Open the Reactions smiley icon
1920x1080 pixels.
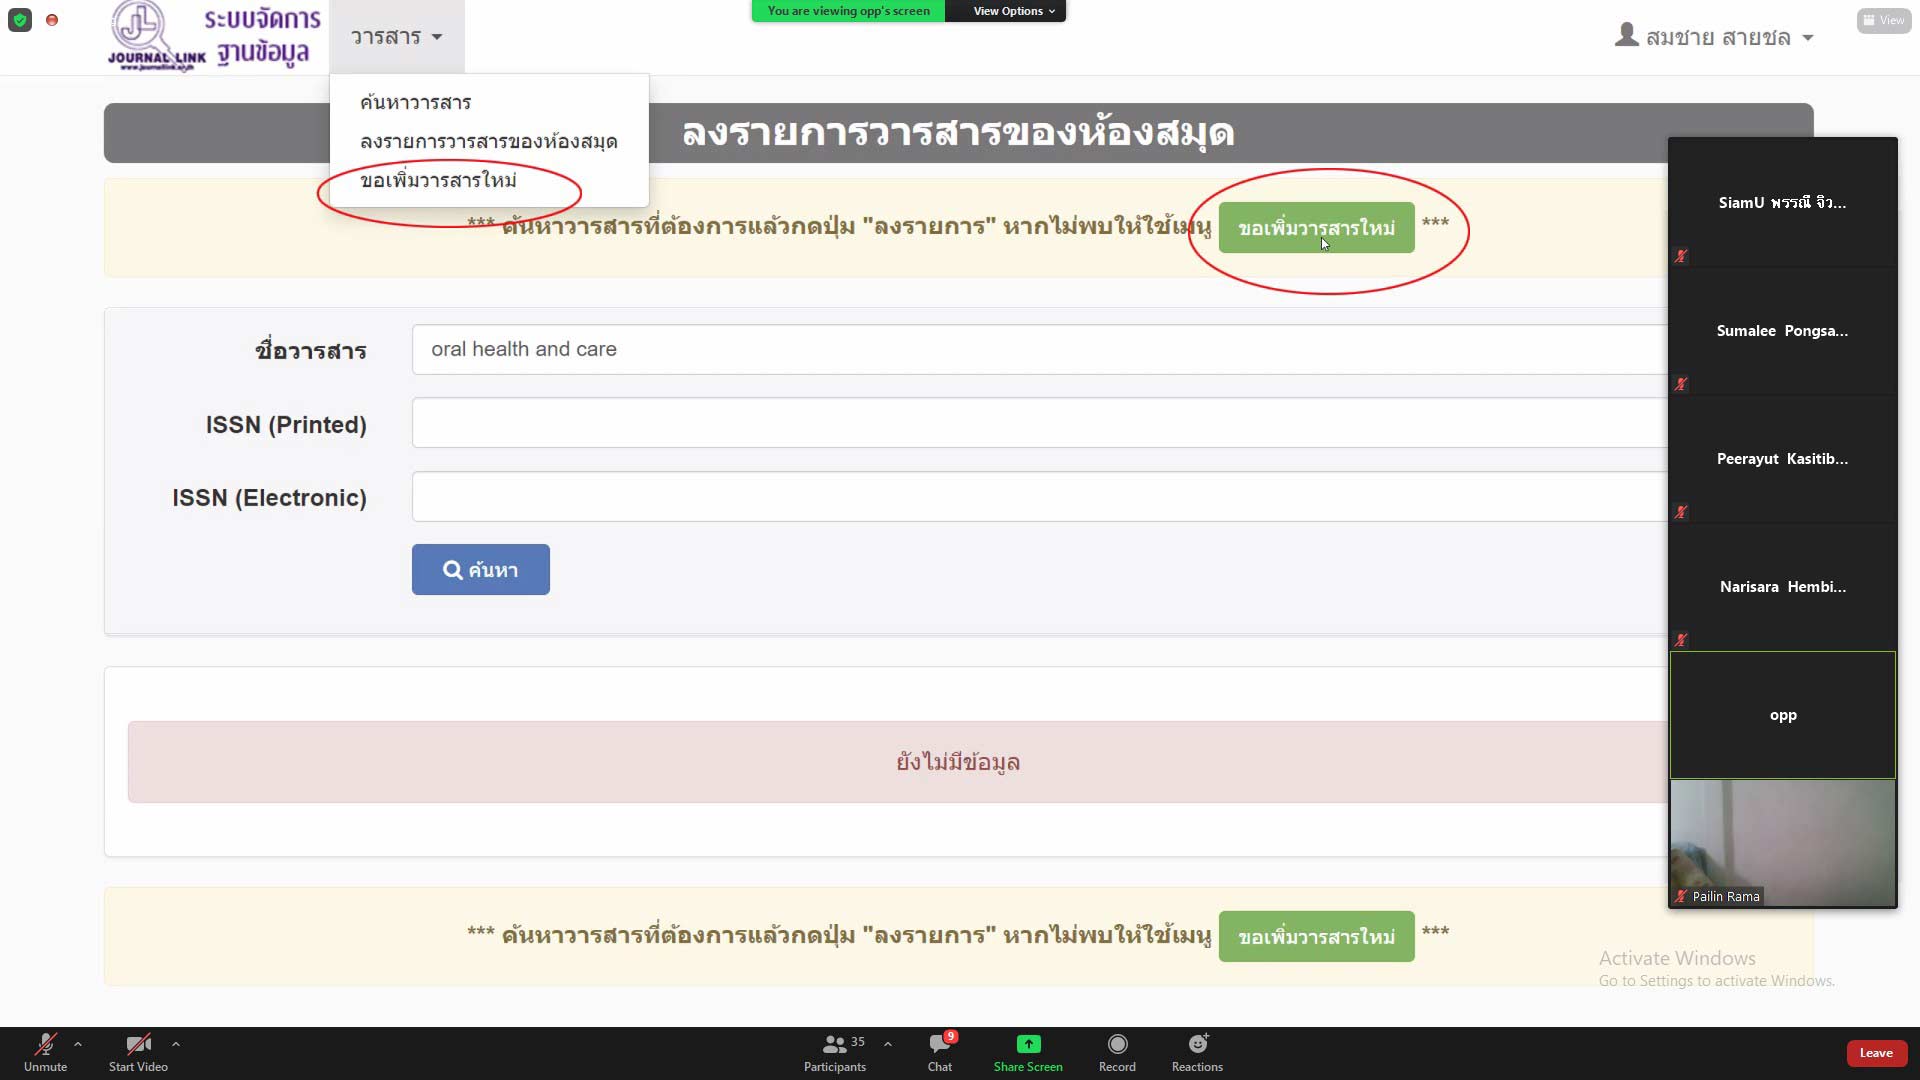pos(1197,1045)
